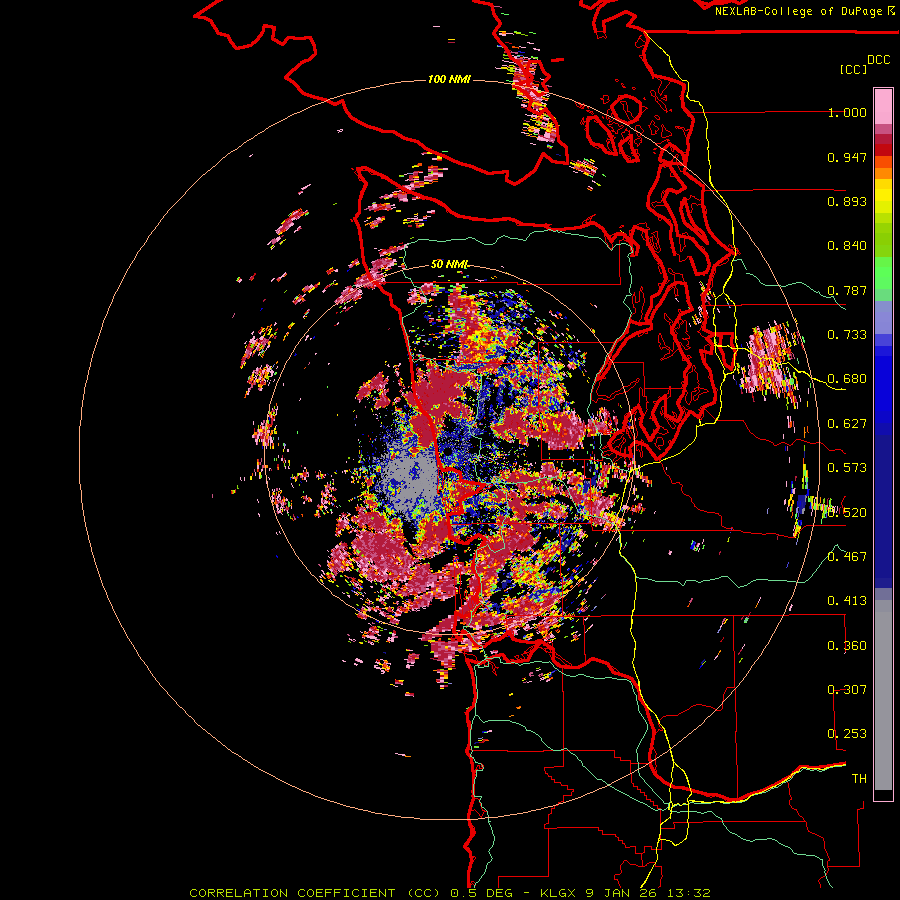The height and width of the screenshot is (900, 900).
Task: Click the 0.253 value on color scale
Action: tap(847, 734)
